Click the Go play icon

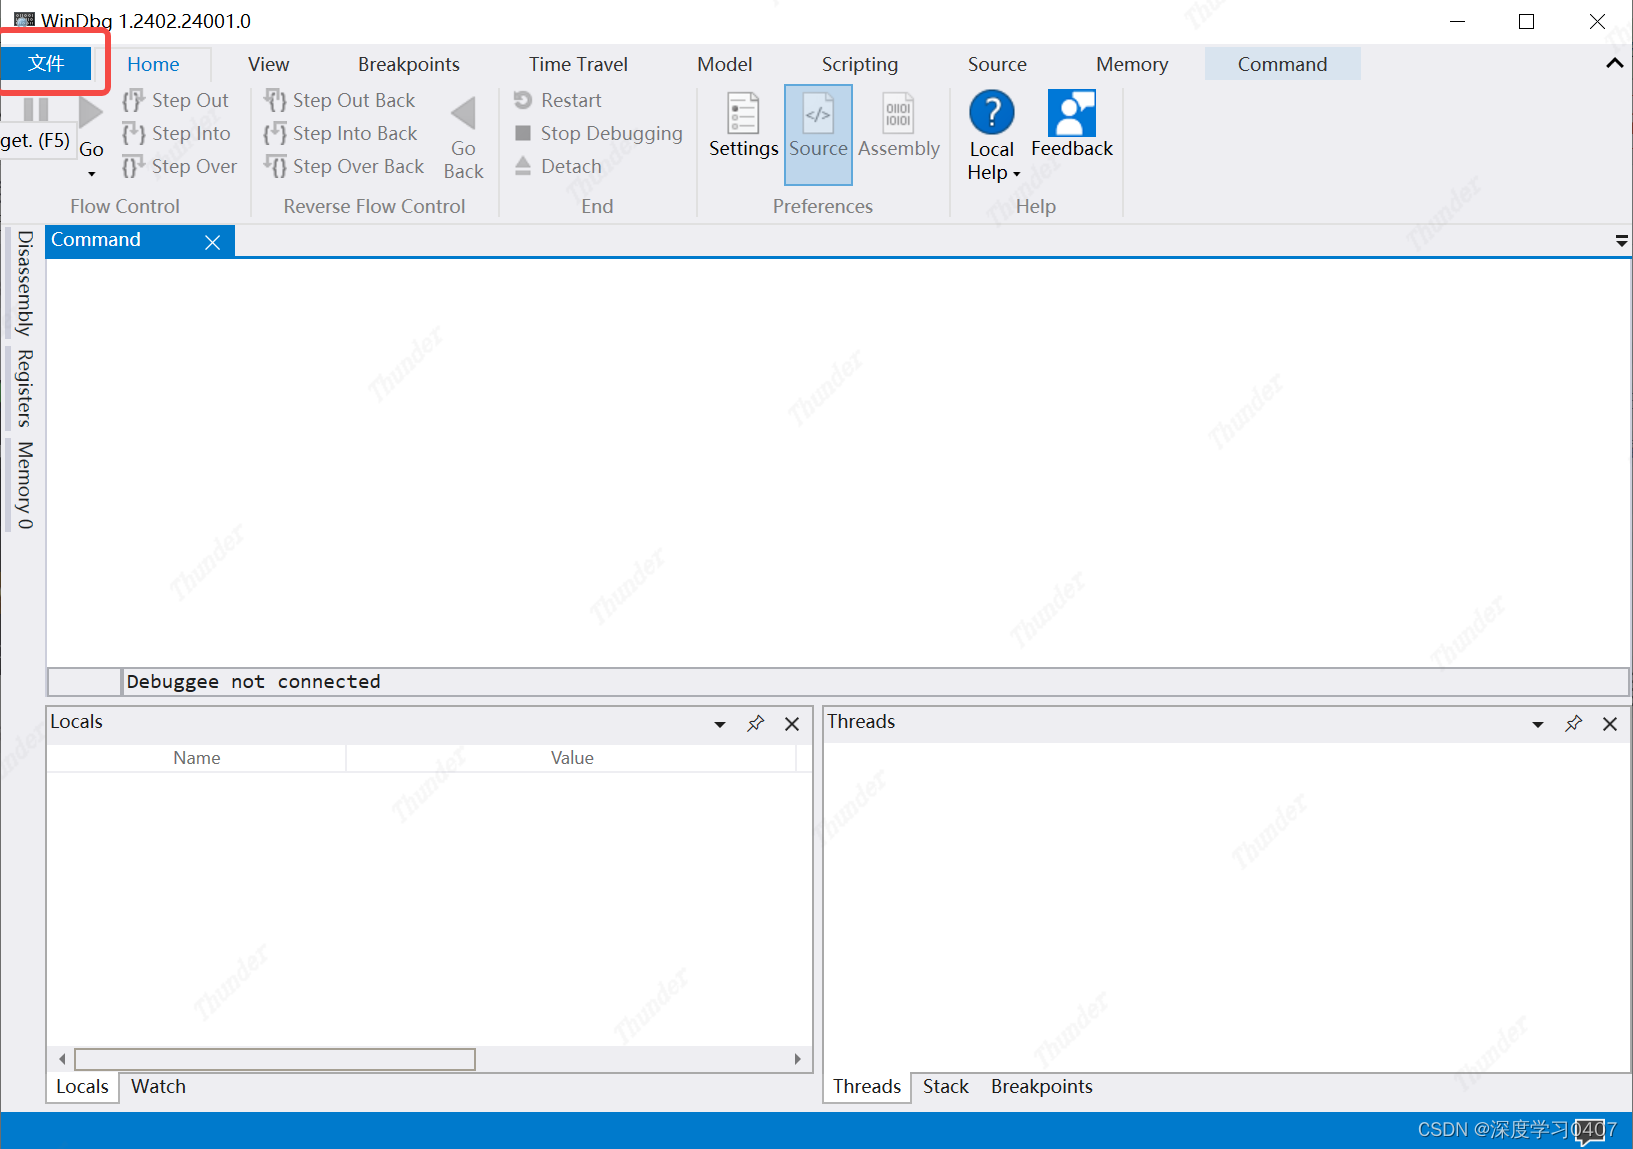point(91,111)
